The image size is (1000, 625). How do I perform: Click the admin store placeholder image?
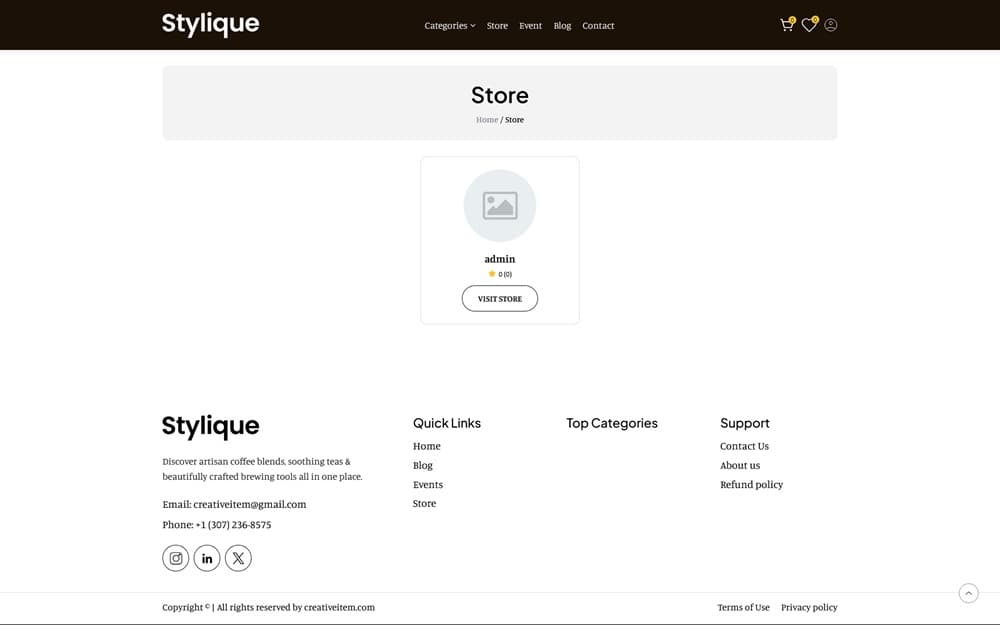500,206
